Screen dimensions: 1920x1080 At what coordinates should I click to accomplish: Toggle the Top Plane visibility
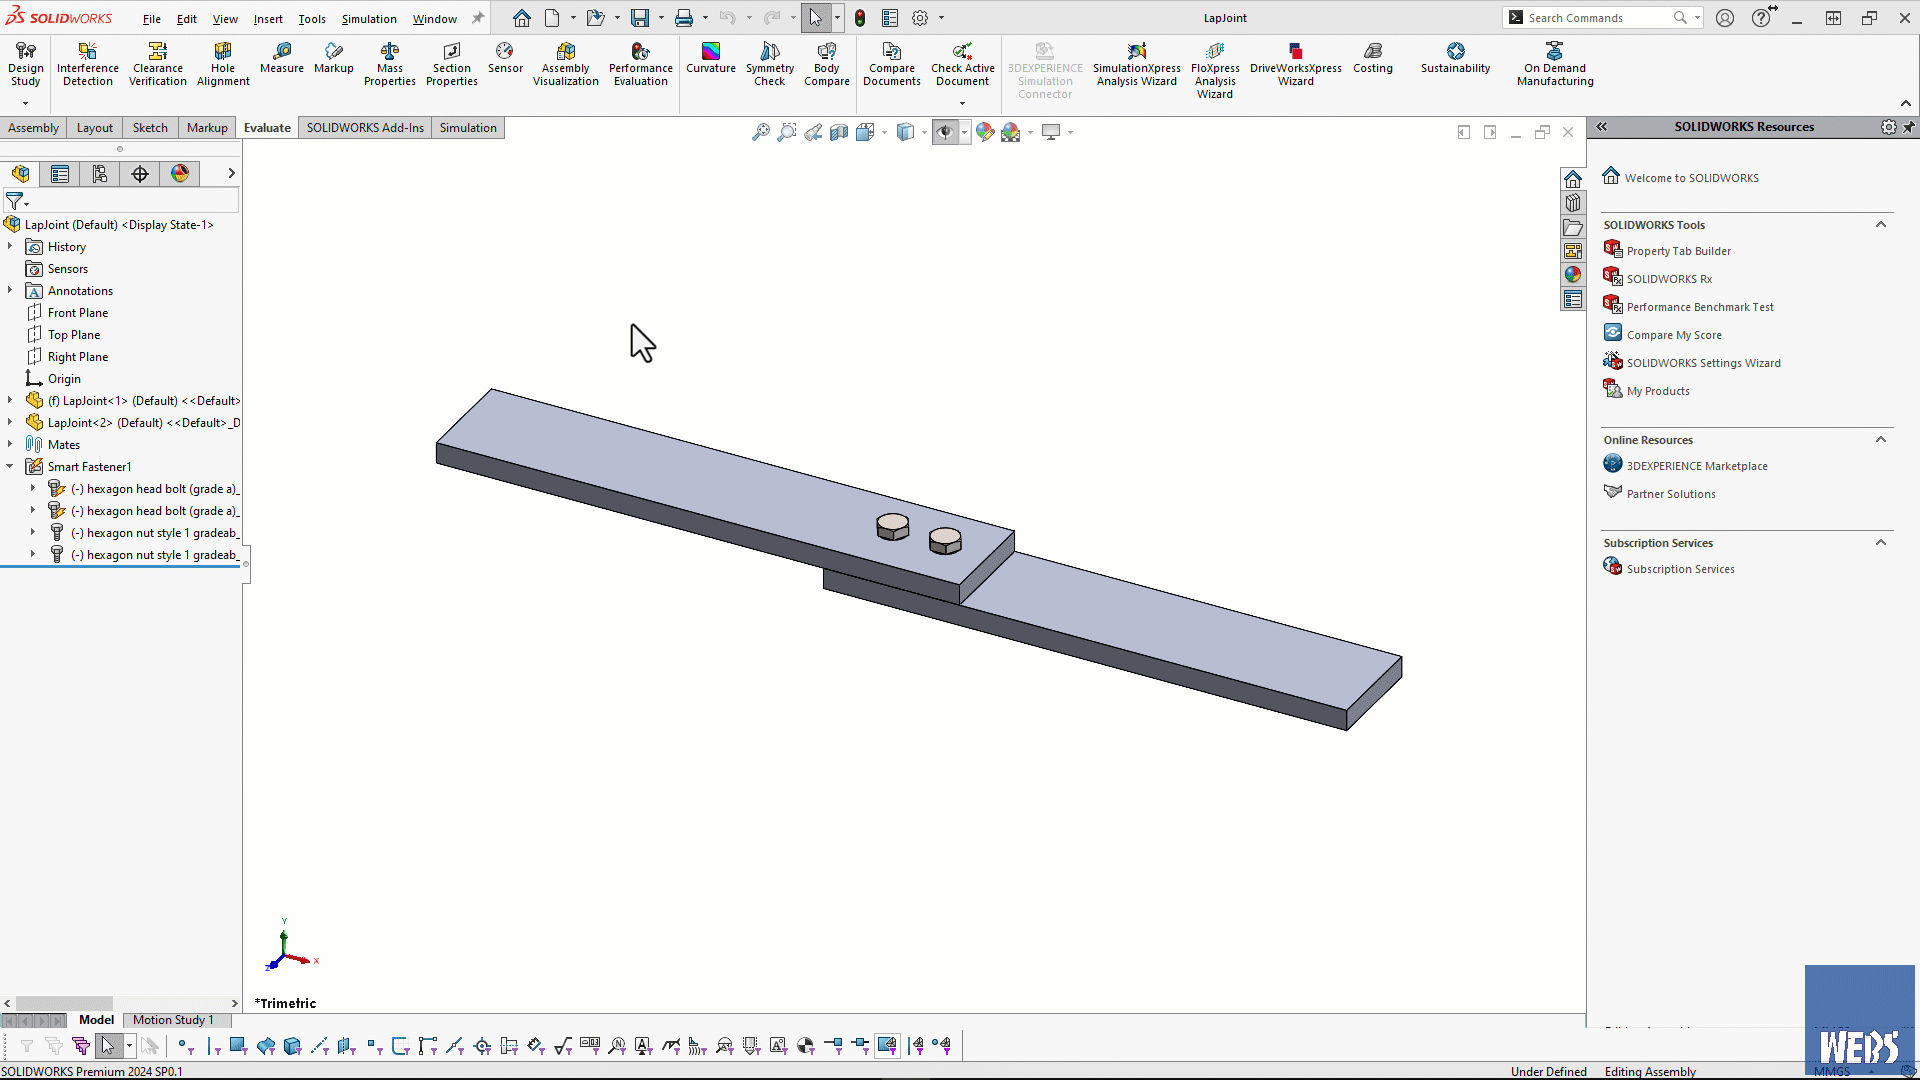[x=74, y=334]
